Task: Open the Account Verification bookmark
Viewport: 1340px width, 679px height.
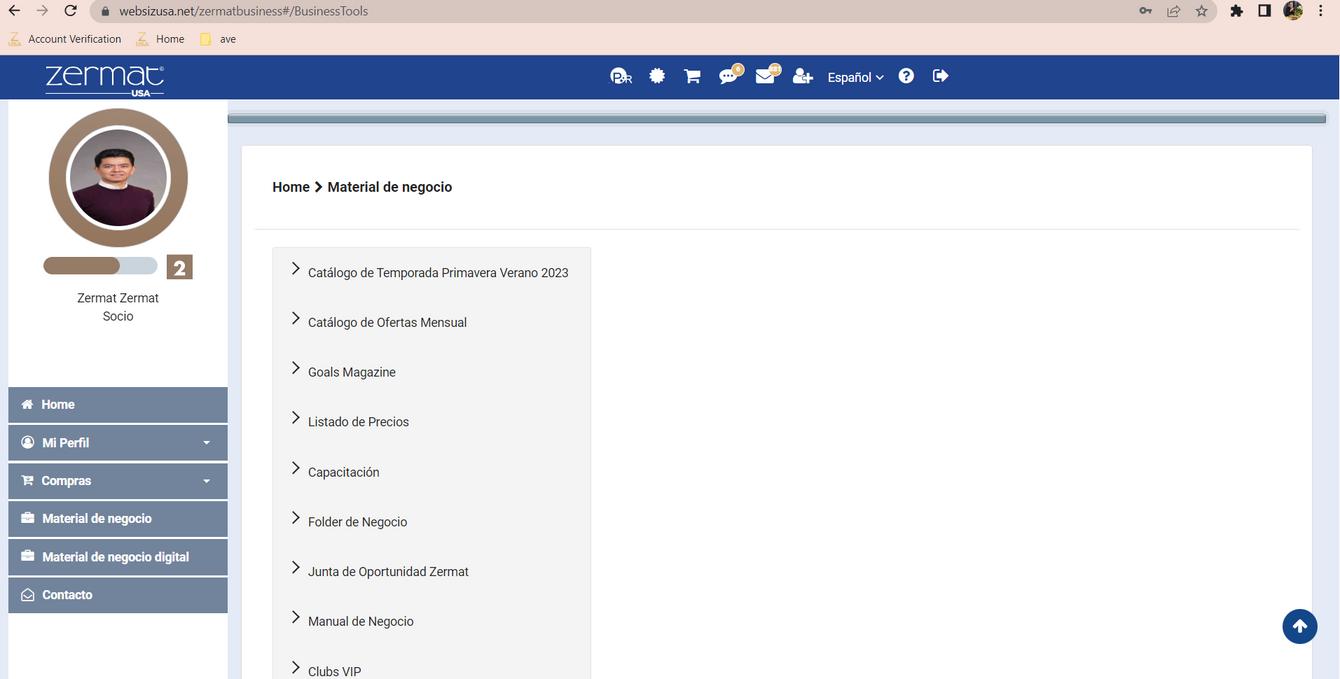Action: click(65, 39)
